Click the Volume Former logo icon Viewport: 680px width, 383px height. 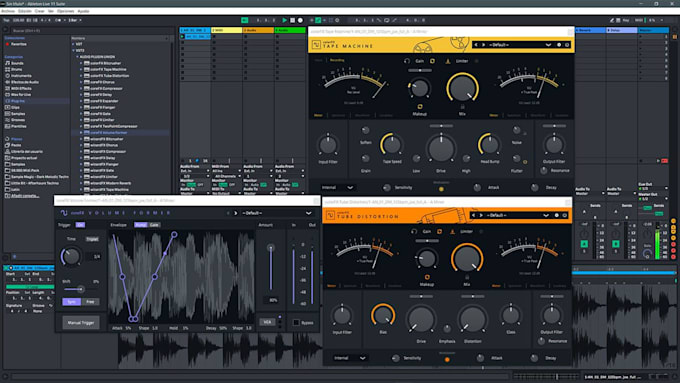[64, 213]
